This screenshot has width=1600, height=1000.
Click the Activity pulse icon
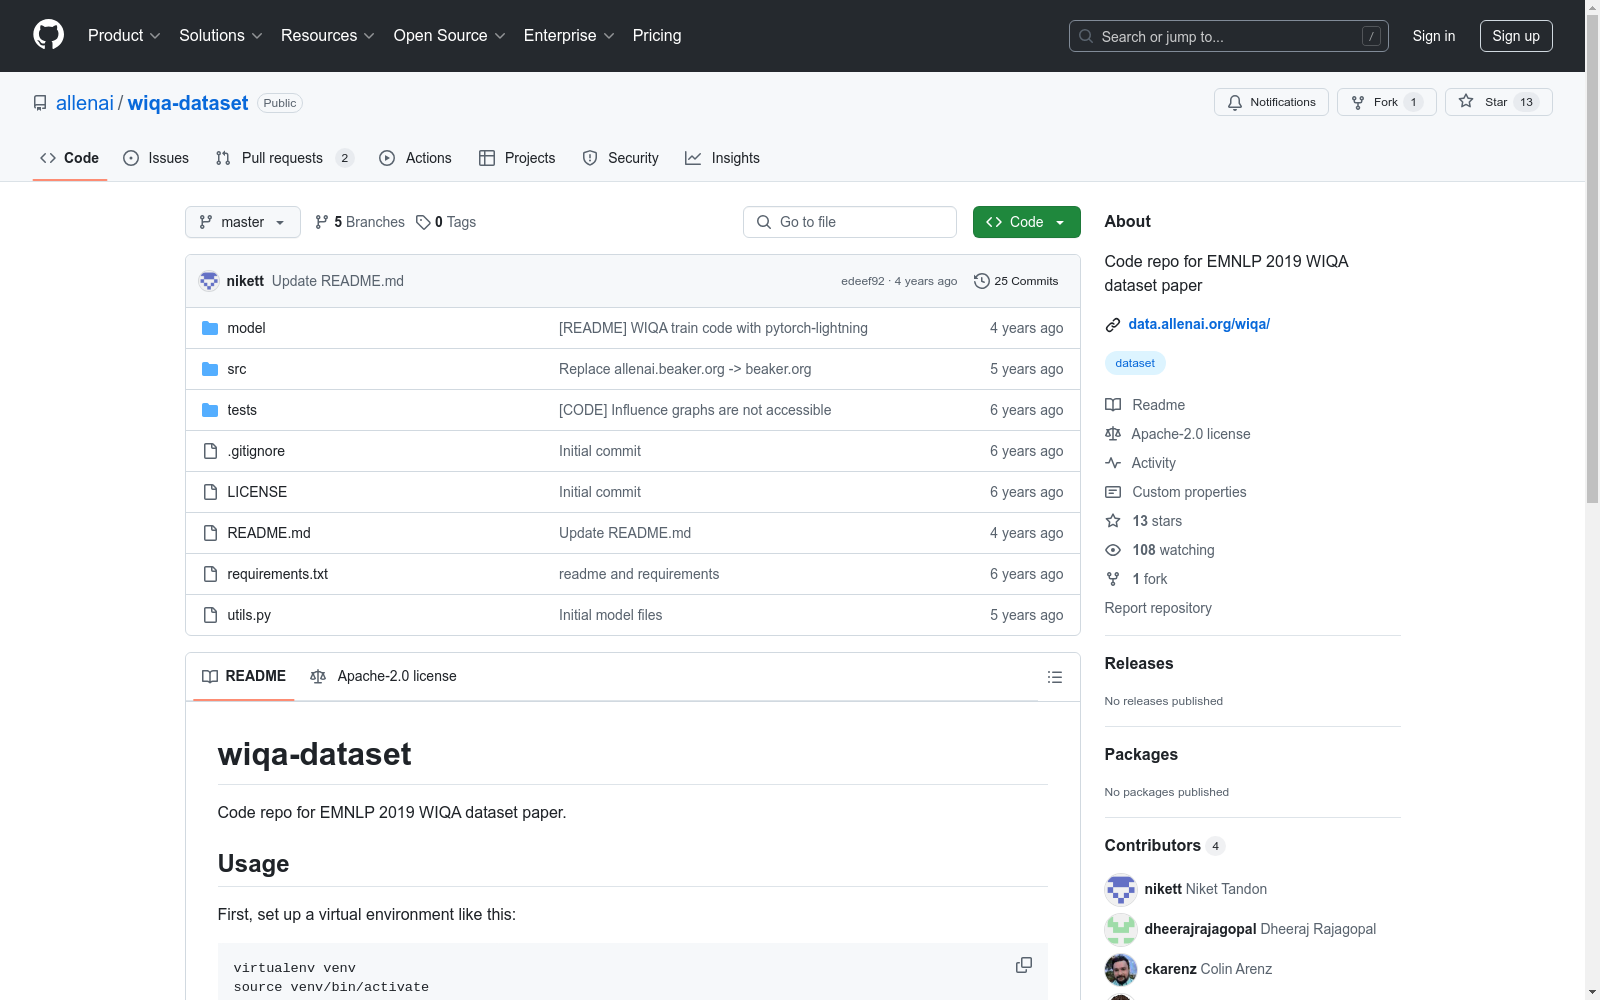point(1113,463)
